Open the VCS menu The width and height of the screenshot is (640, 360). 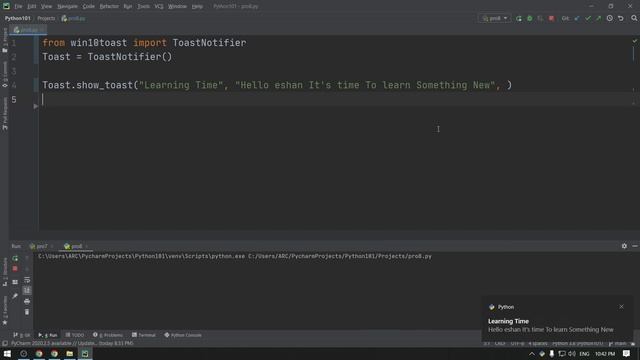(159, 7)
